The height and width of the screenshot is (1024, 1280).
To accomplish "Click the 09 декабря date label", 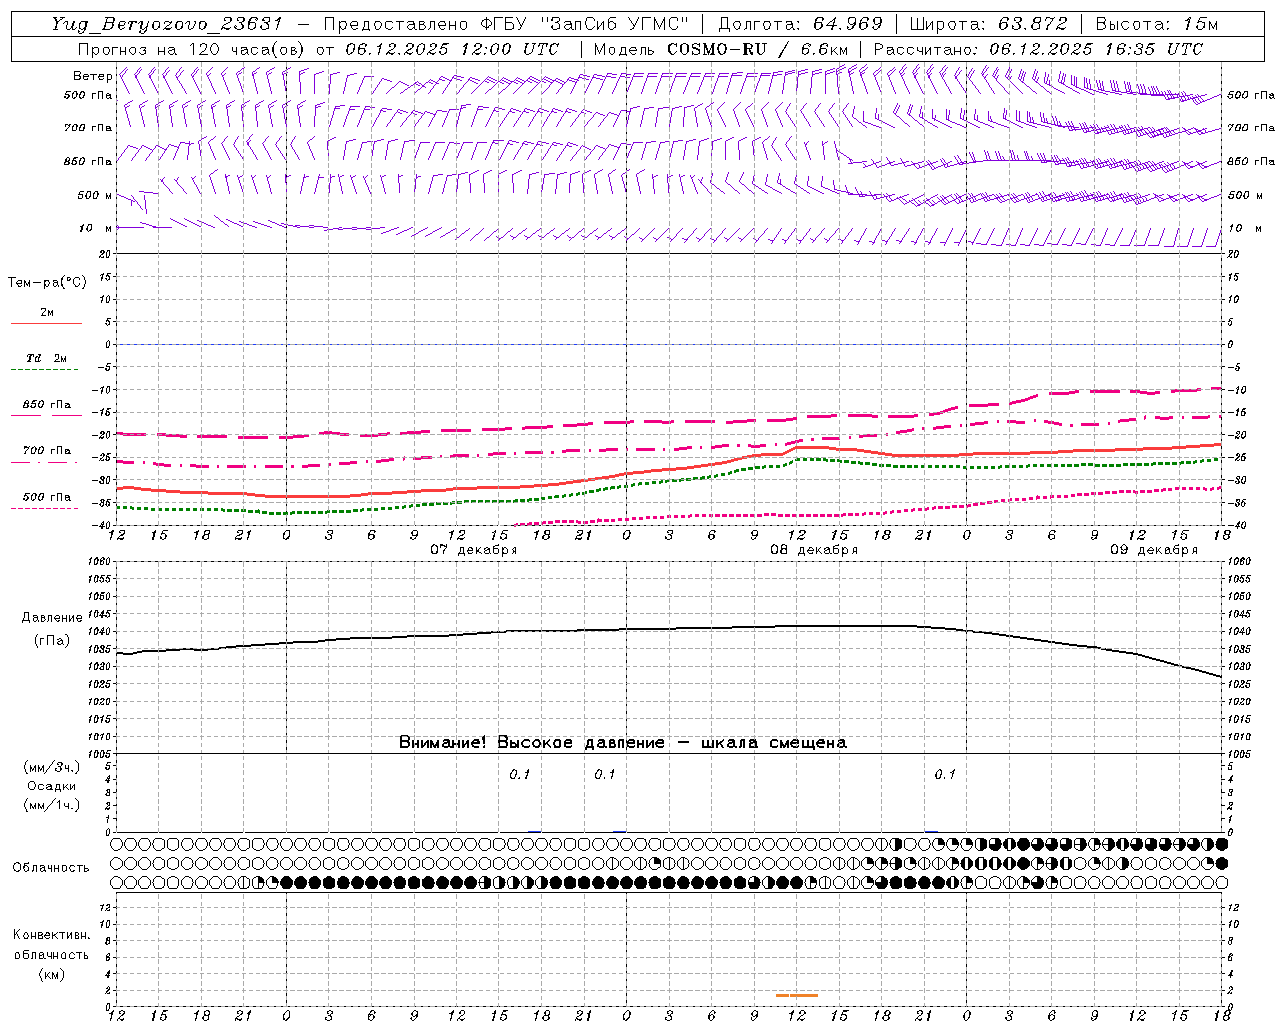I will point(1154,550).
